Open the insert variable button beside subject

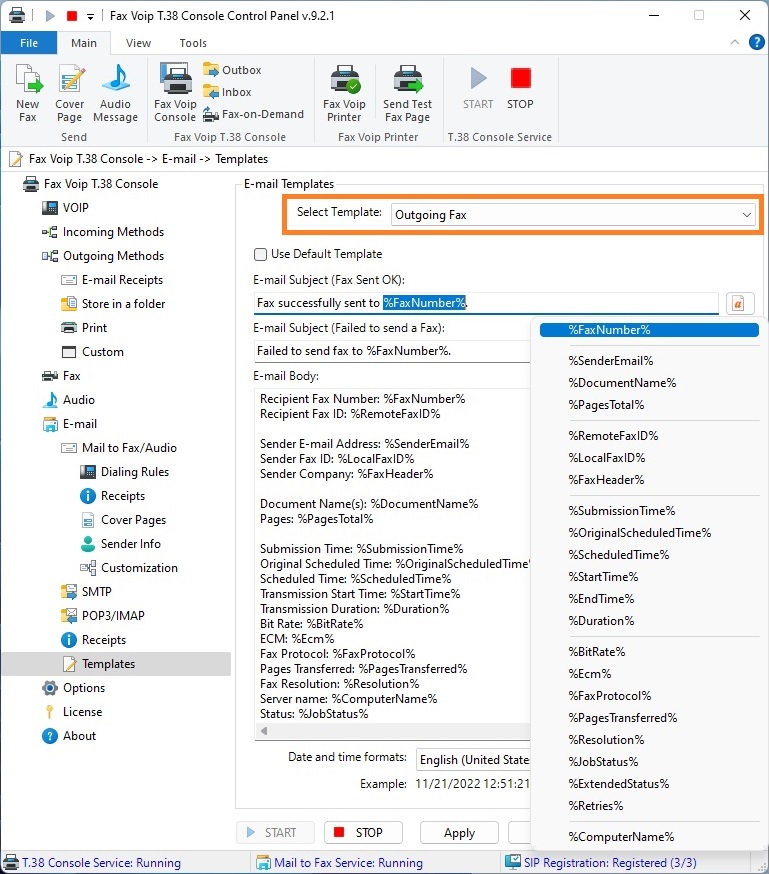pos(740,303)
